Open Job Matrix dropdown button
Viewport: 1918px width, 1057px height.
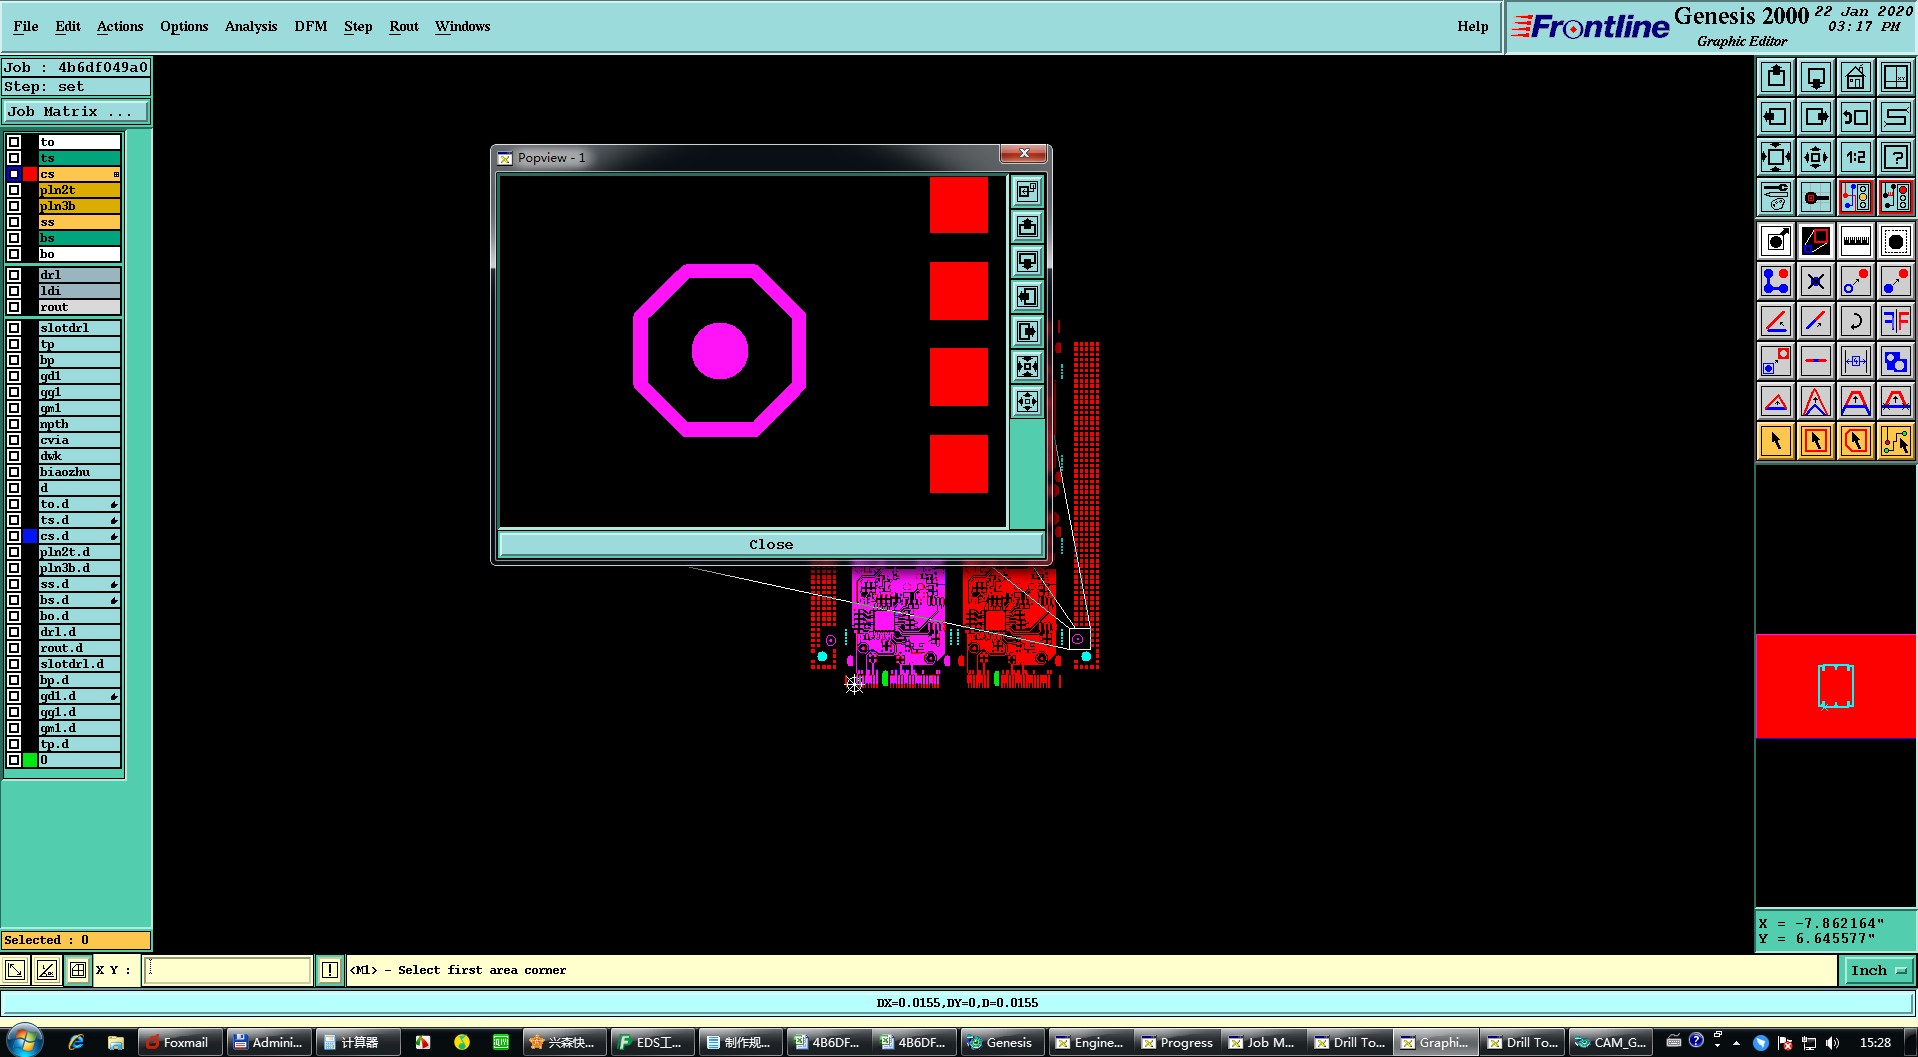tap(76, 112)
